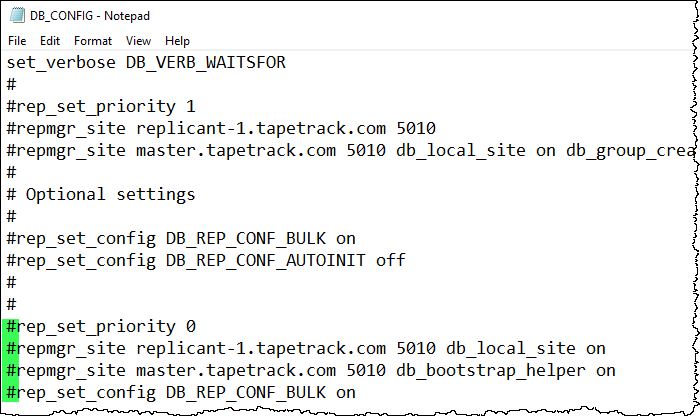Click highlighted # before 'rep_set_priority 0'

[x=11, y=327]
